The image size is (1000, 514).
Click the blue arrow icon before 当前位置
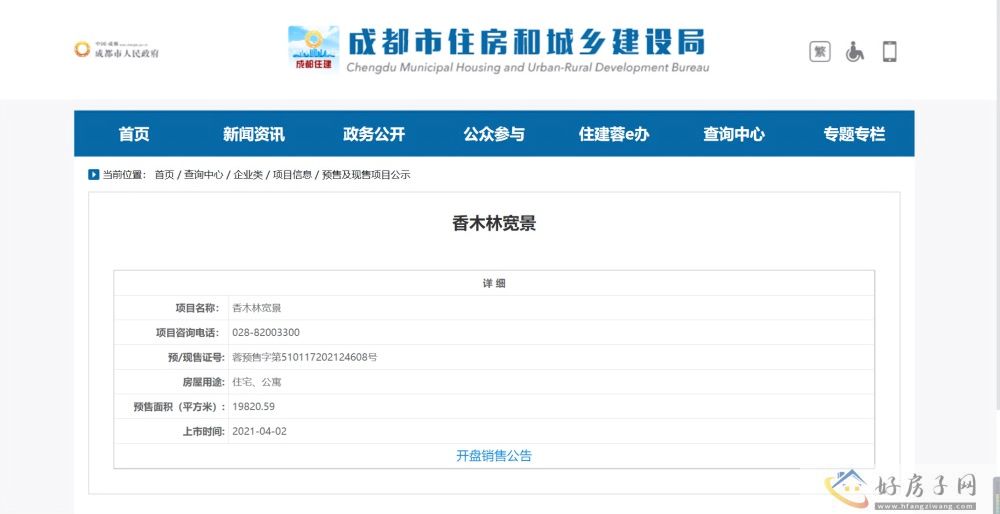tap(94, 175)
